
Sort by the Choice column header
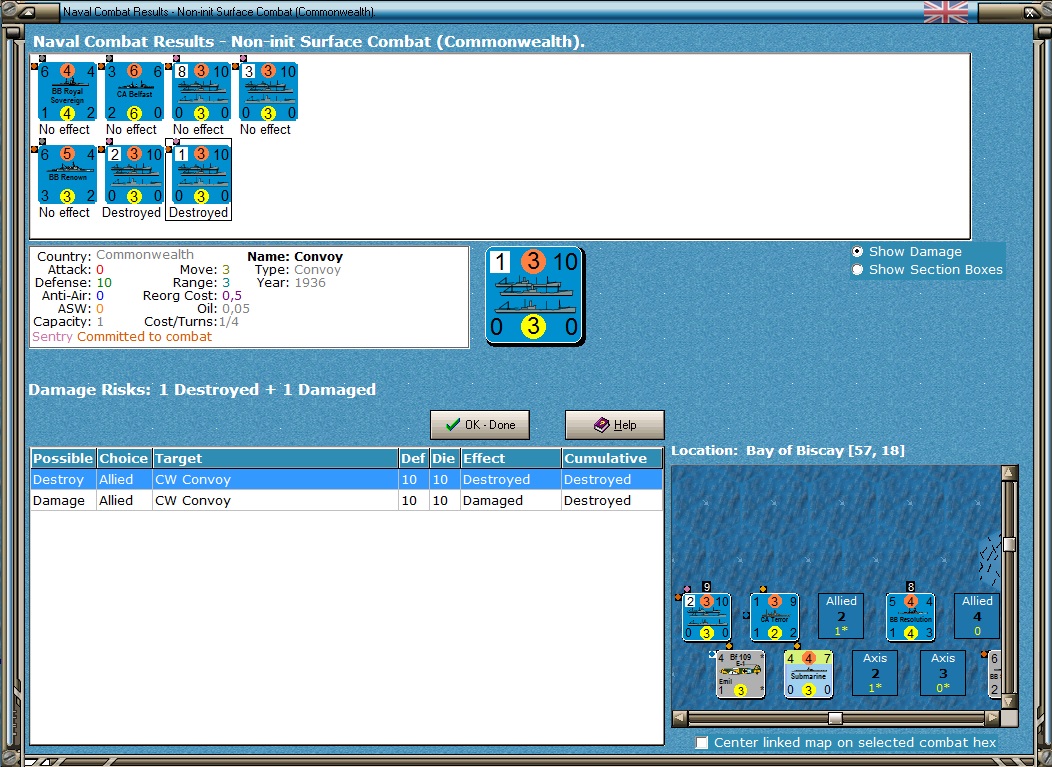124,458
